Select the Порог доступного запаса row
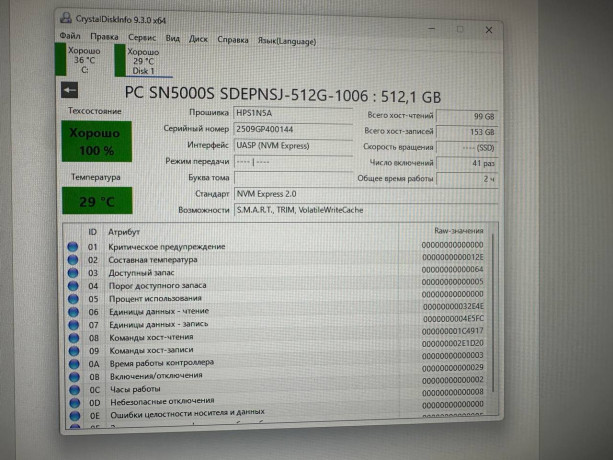Screen dimensions: 613x460 click(x=276, y=284)
